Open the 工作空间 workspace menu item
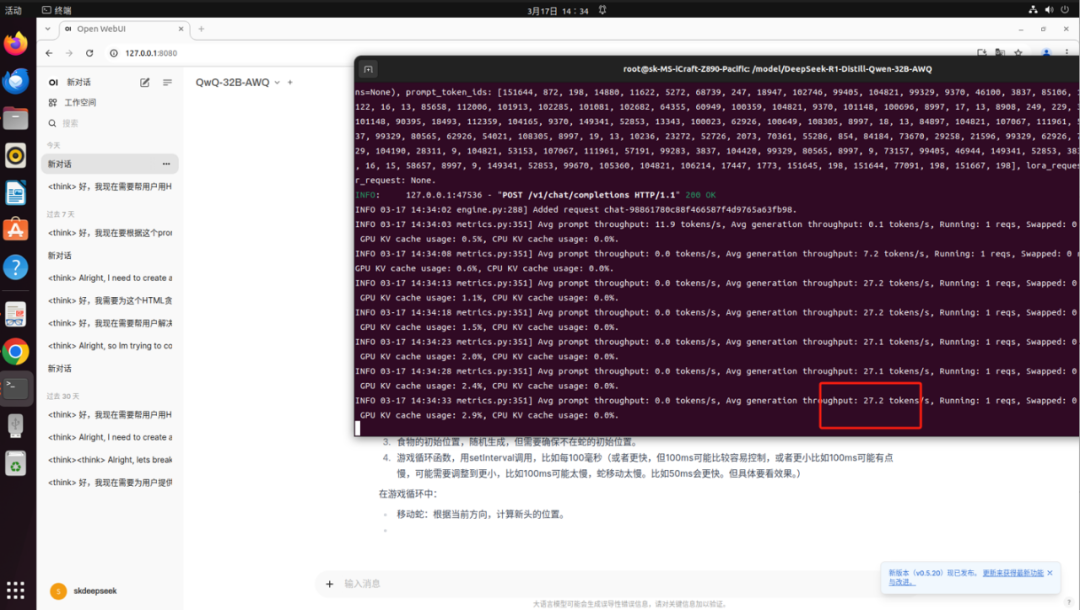Viewport: 1080px width, 610px height. click(x=80, y=103)
